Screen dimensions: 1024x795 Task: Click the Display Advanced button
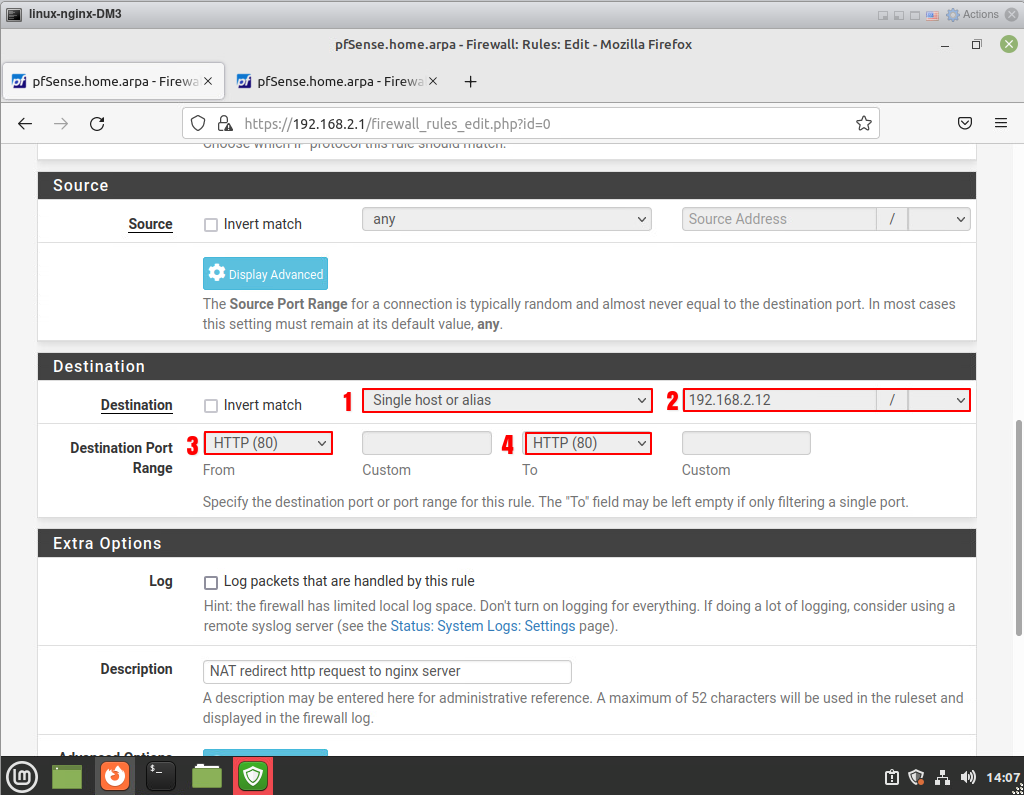click(265, 274)
